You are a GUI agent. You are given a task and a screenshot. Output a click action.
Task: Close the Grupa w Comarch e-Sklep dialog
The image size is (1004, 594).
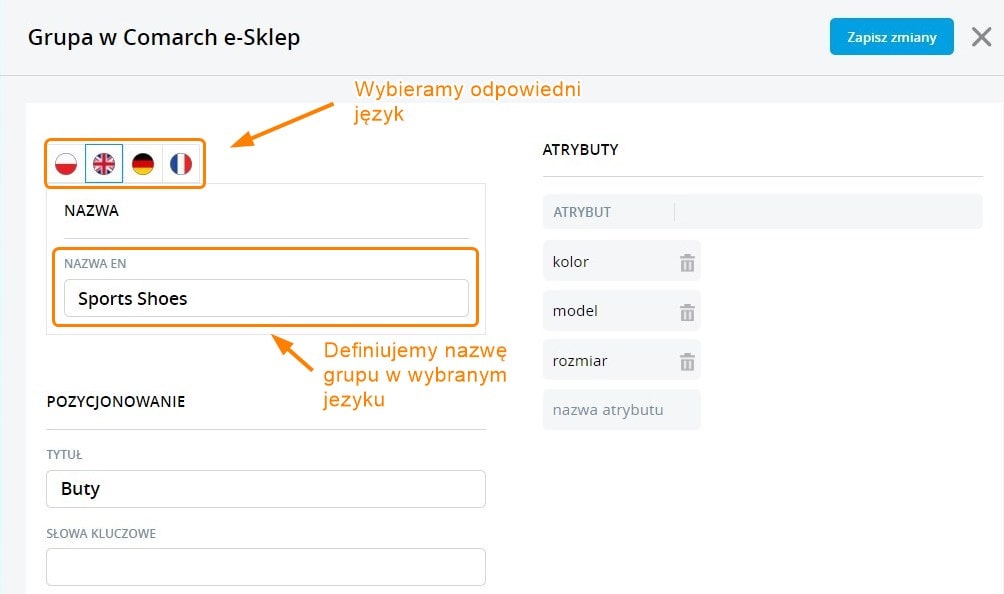coord(981,38)
